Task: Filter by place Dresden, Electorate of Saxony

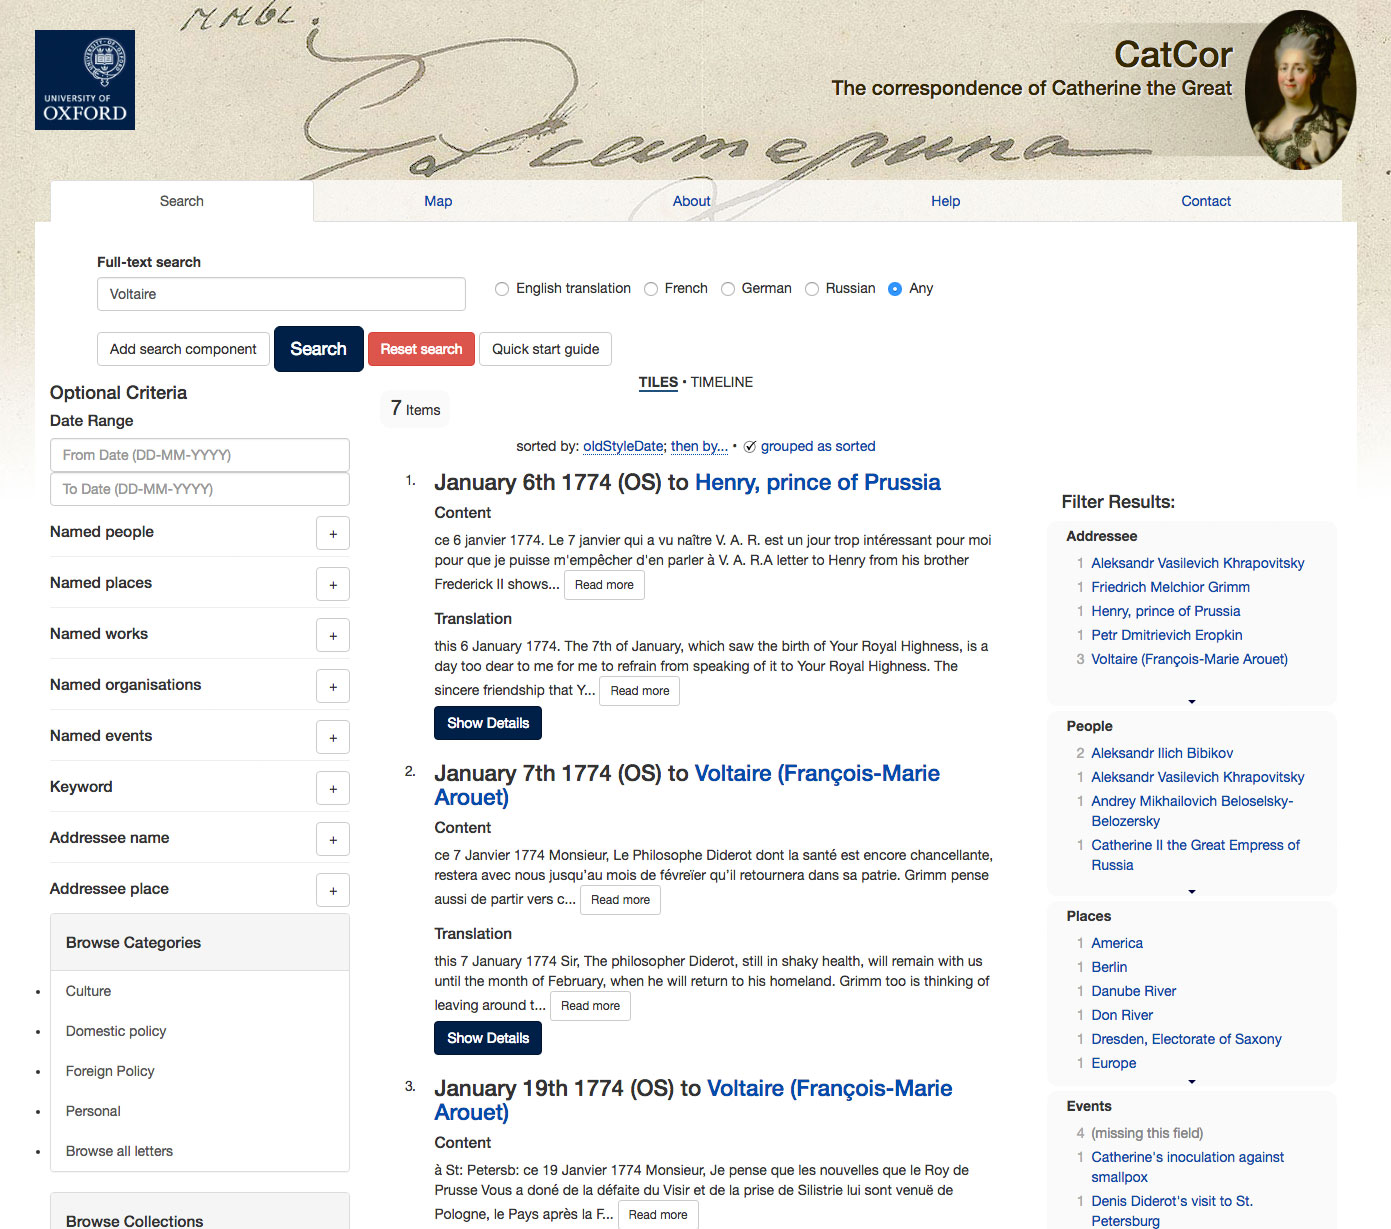Action: point(1186,1039)
